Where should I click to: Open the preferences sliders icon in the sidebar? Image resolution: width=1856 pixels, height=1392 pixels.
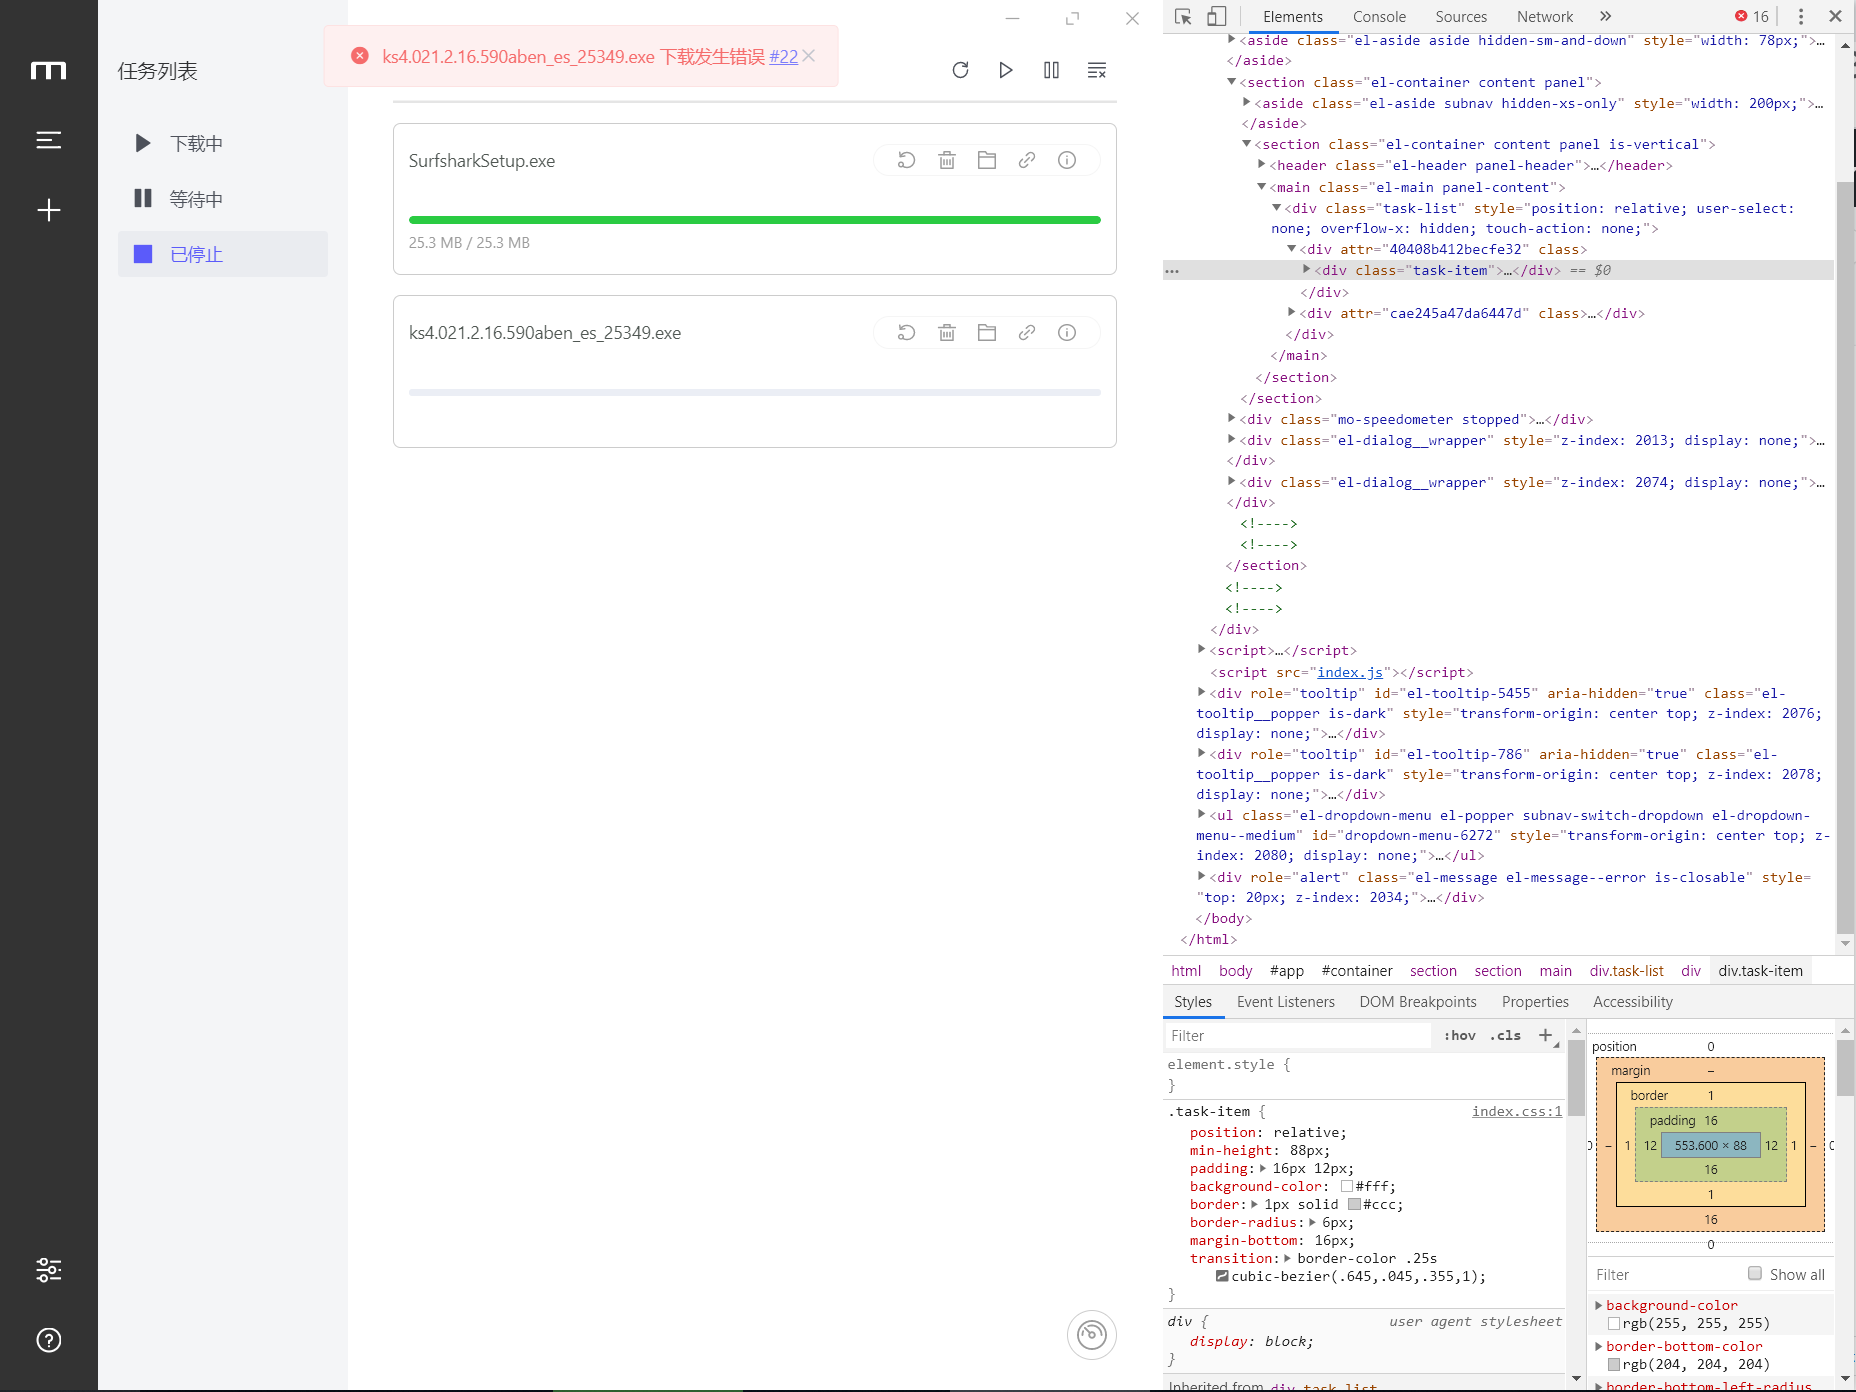(48, 1270)
